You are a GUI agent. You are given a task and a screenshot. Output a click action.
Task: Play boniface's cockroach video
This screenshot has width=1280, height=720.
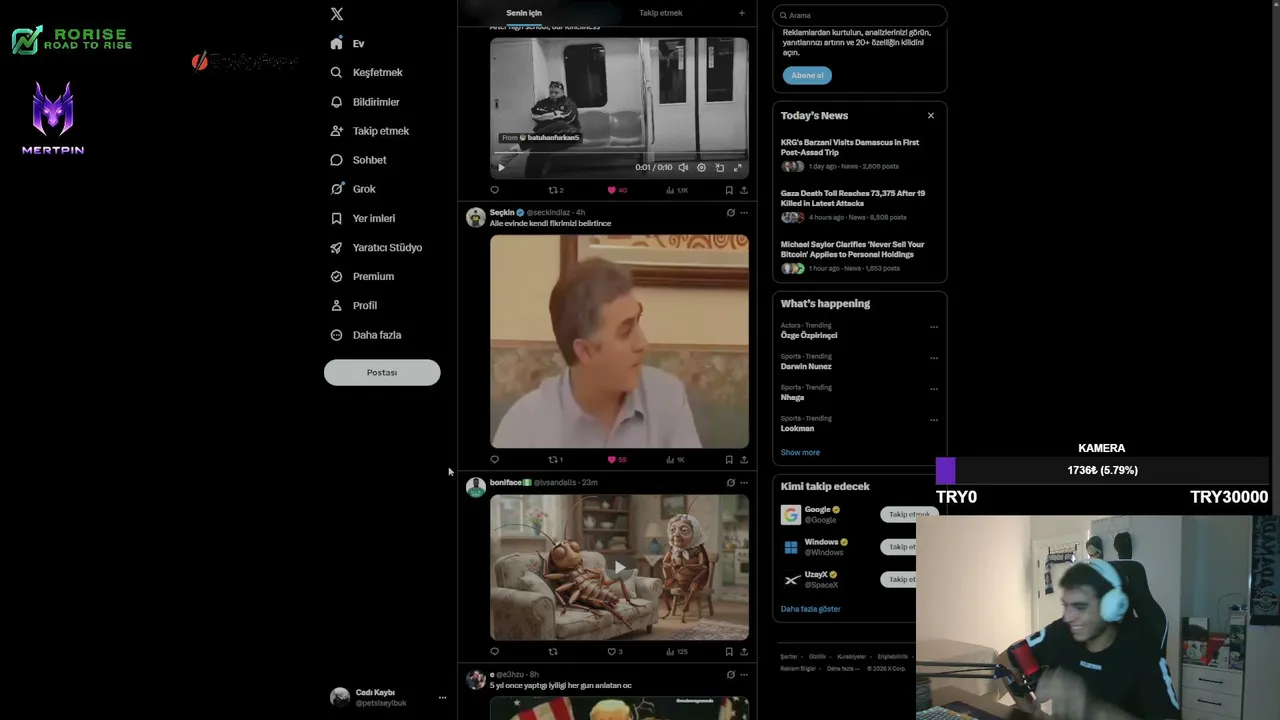619,567
